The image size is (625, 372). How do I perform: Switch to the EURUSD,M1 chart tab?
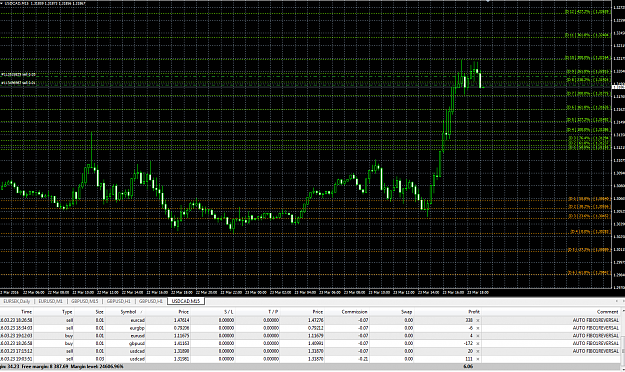pyautogui.click(x=51, y=301)
